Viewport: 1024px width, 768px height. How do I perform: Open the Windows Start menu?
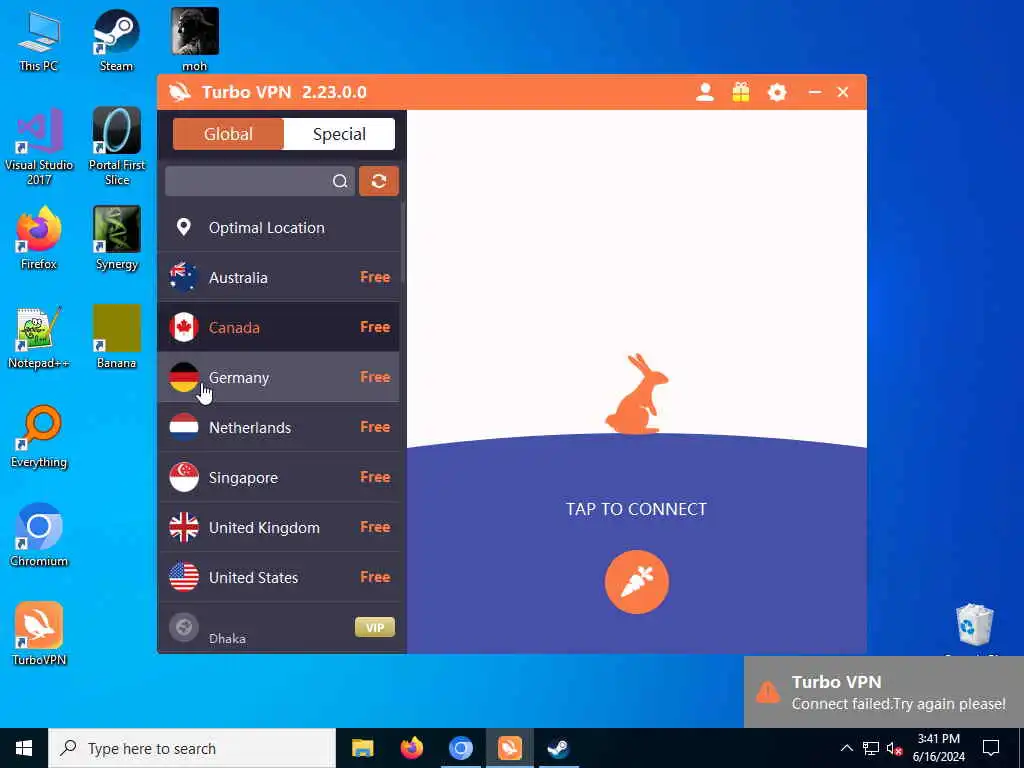click(24, 748)
